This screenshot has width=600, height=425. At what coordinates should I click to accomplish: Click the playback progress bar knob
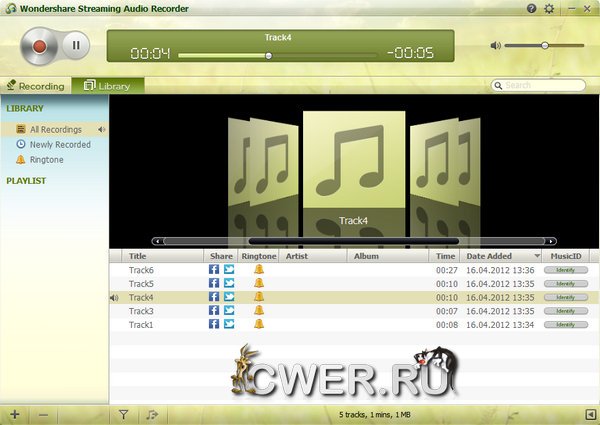tap(269, 56)
